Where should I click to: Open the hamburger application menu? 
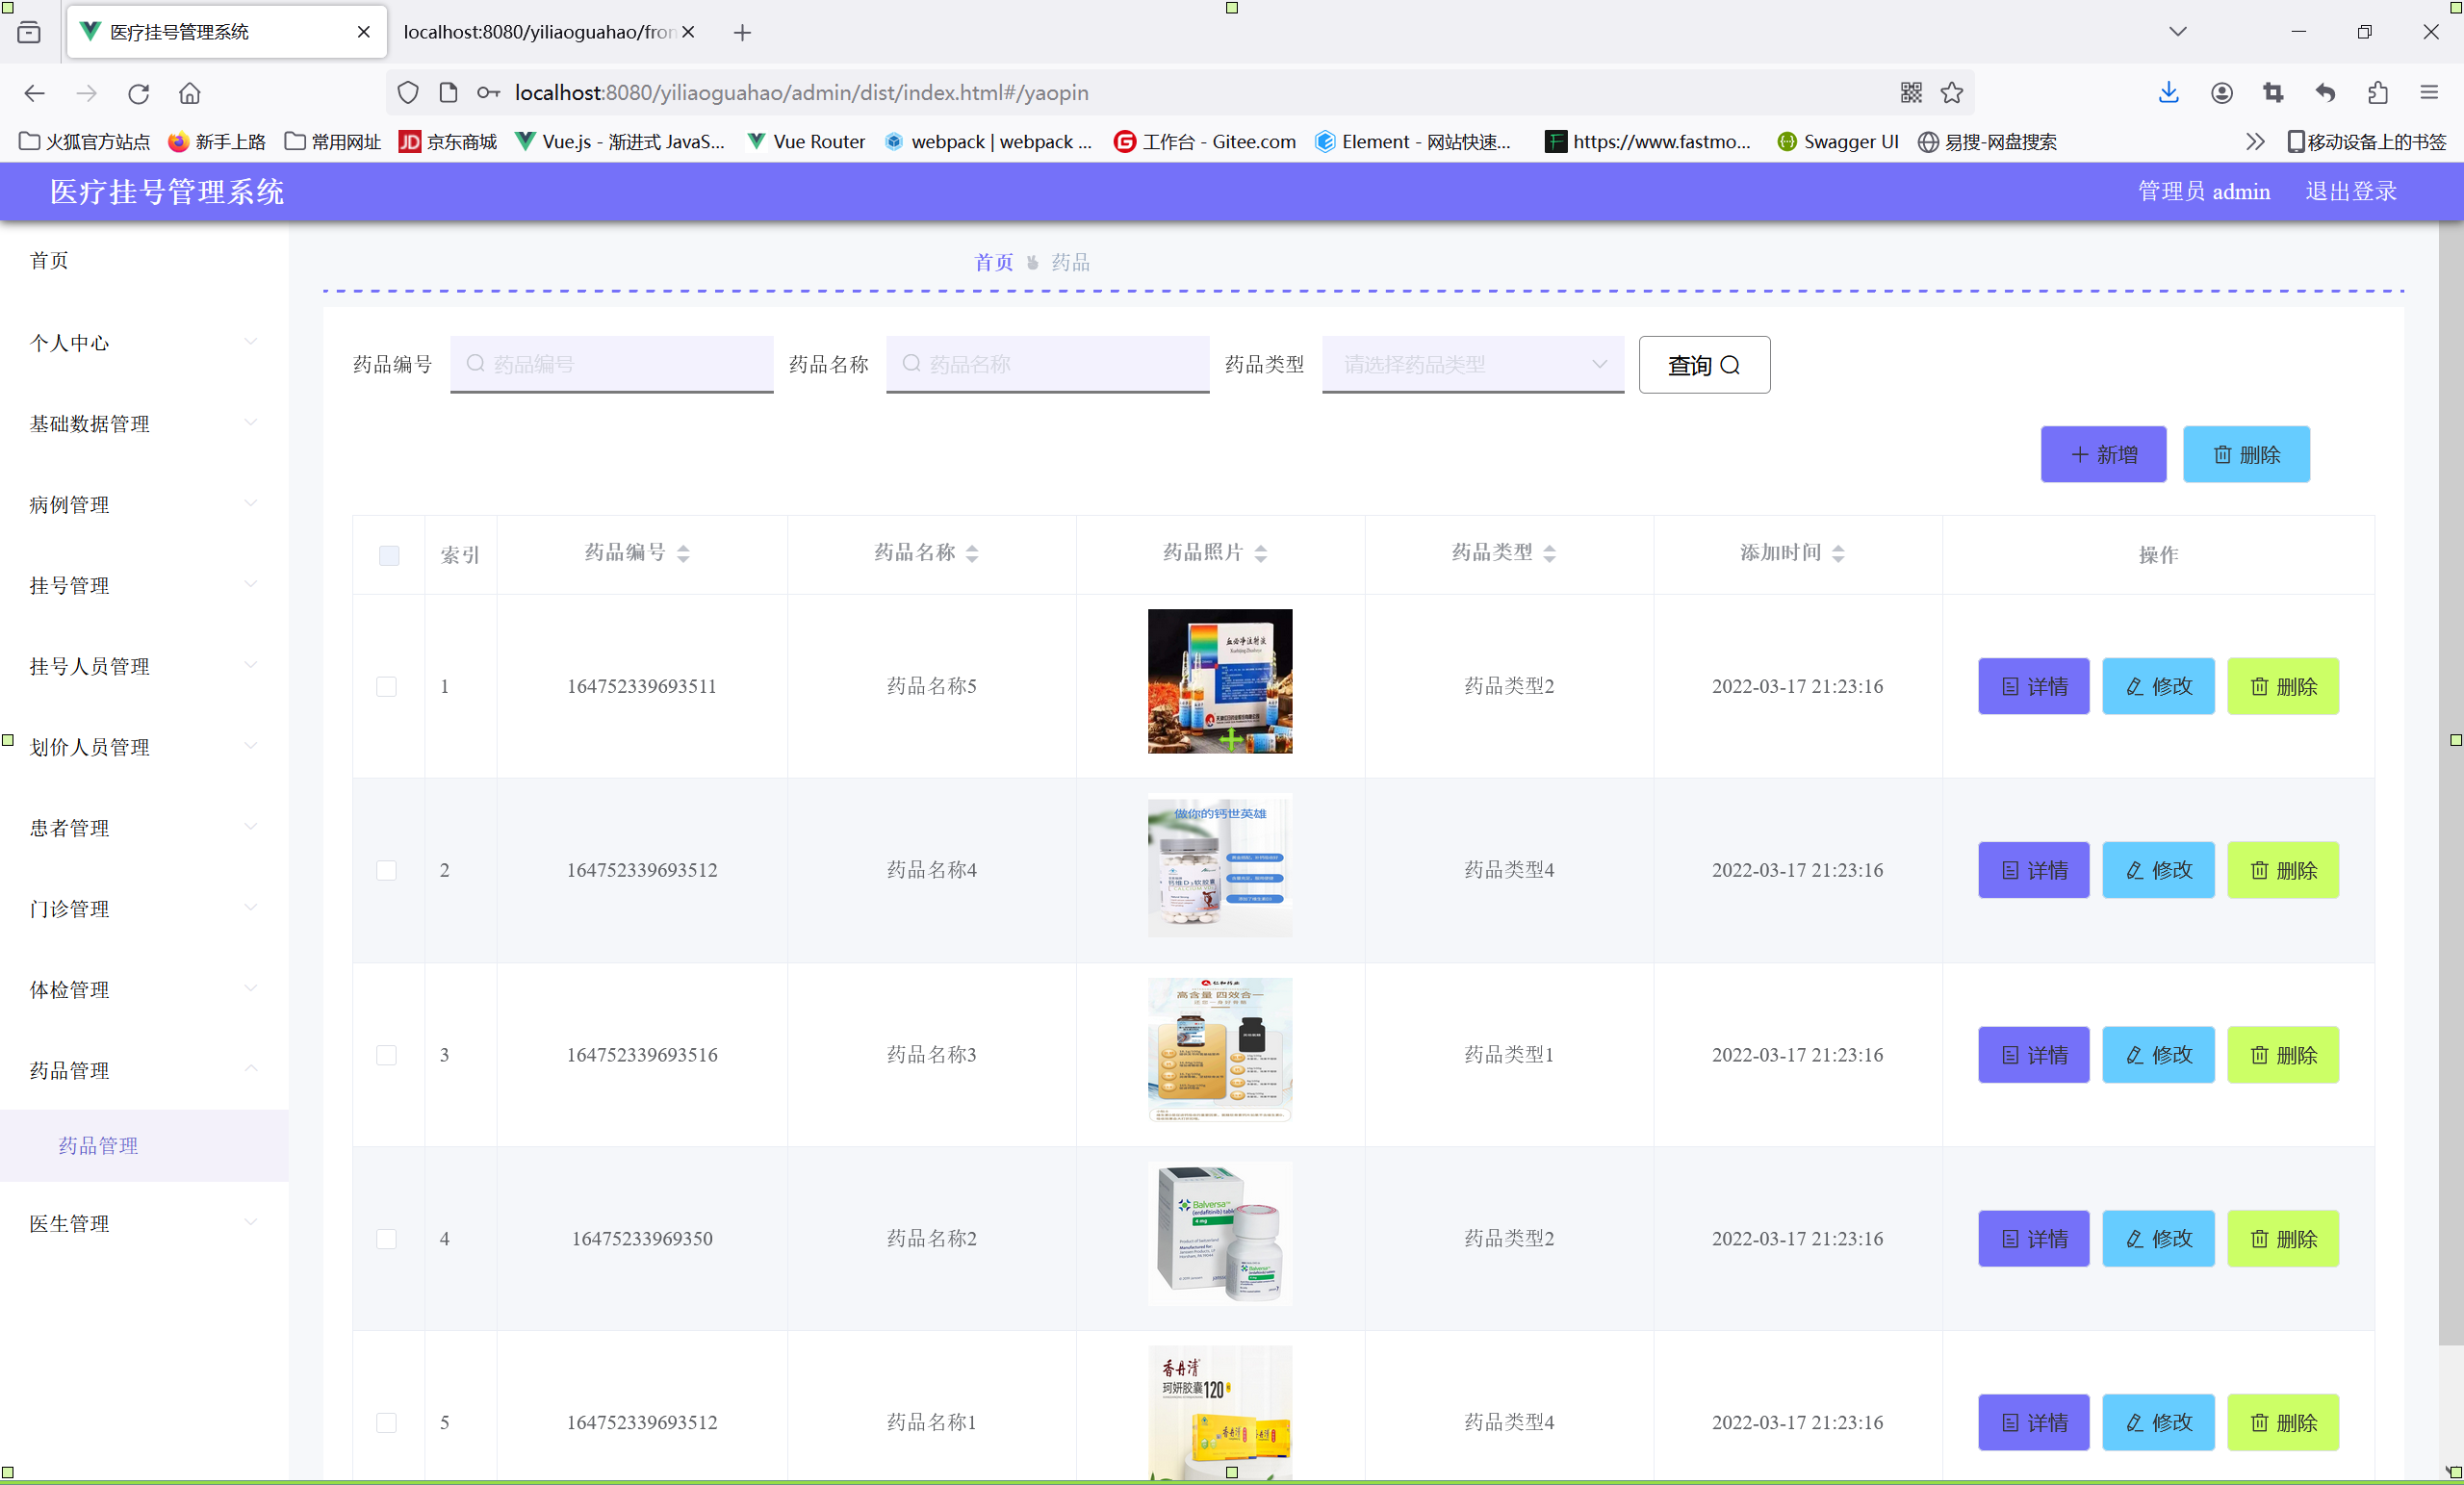pos(2429,93)
